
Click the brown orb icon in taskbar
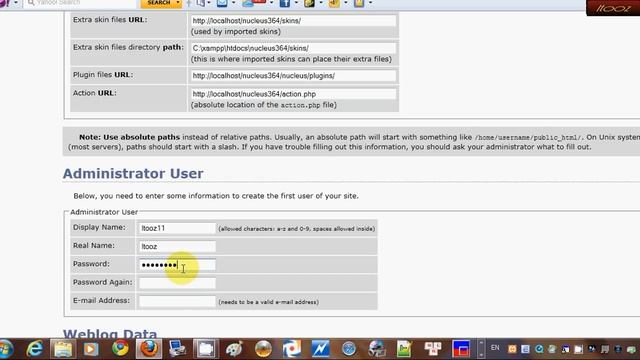pos(263,349)
